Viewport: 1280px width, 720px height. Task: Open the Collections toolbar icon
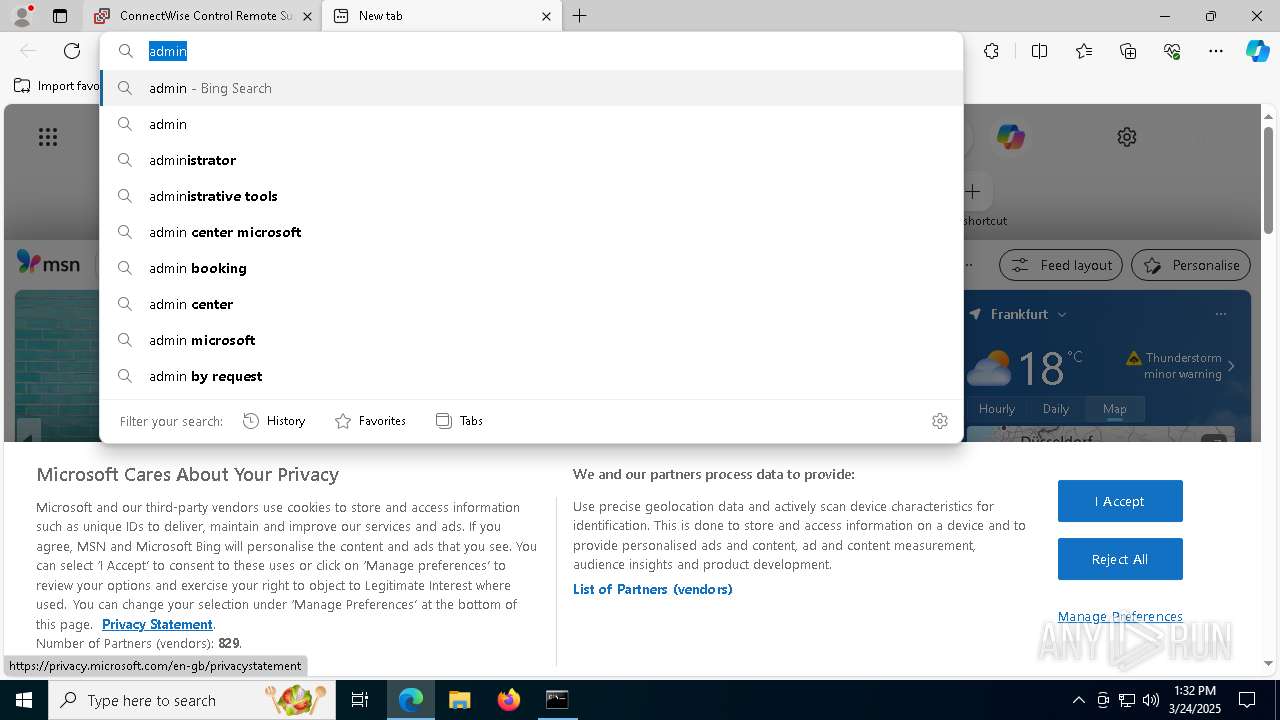pos(1128,51)
